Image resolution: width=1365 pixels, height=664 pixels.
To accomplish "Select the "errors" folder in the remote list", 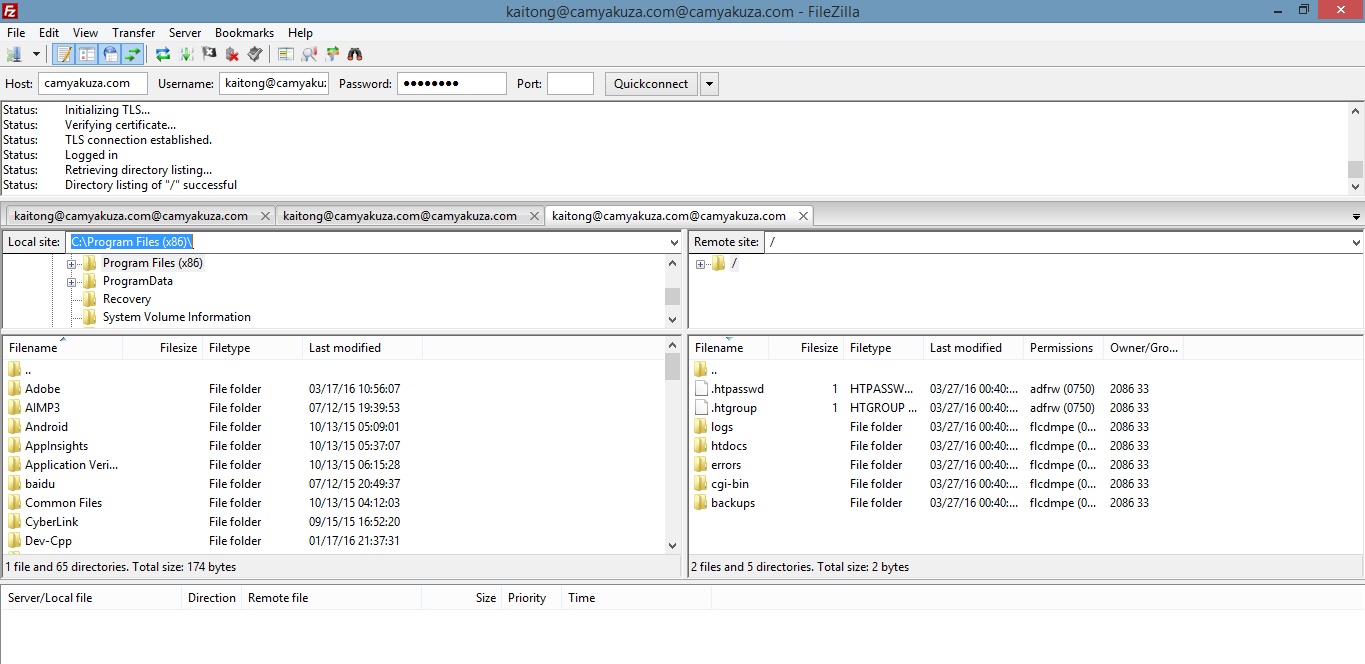I will (1025, 465).
